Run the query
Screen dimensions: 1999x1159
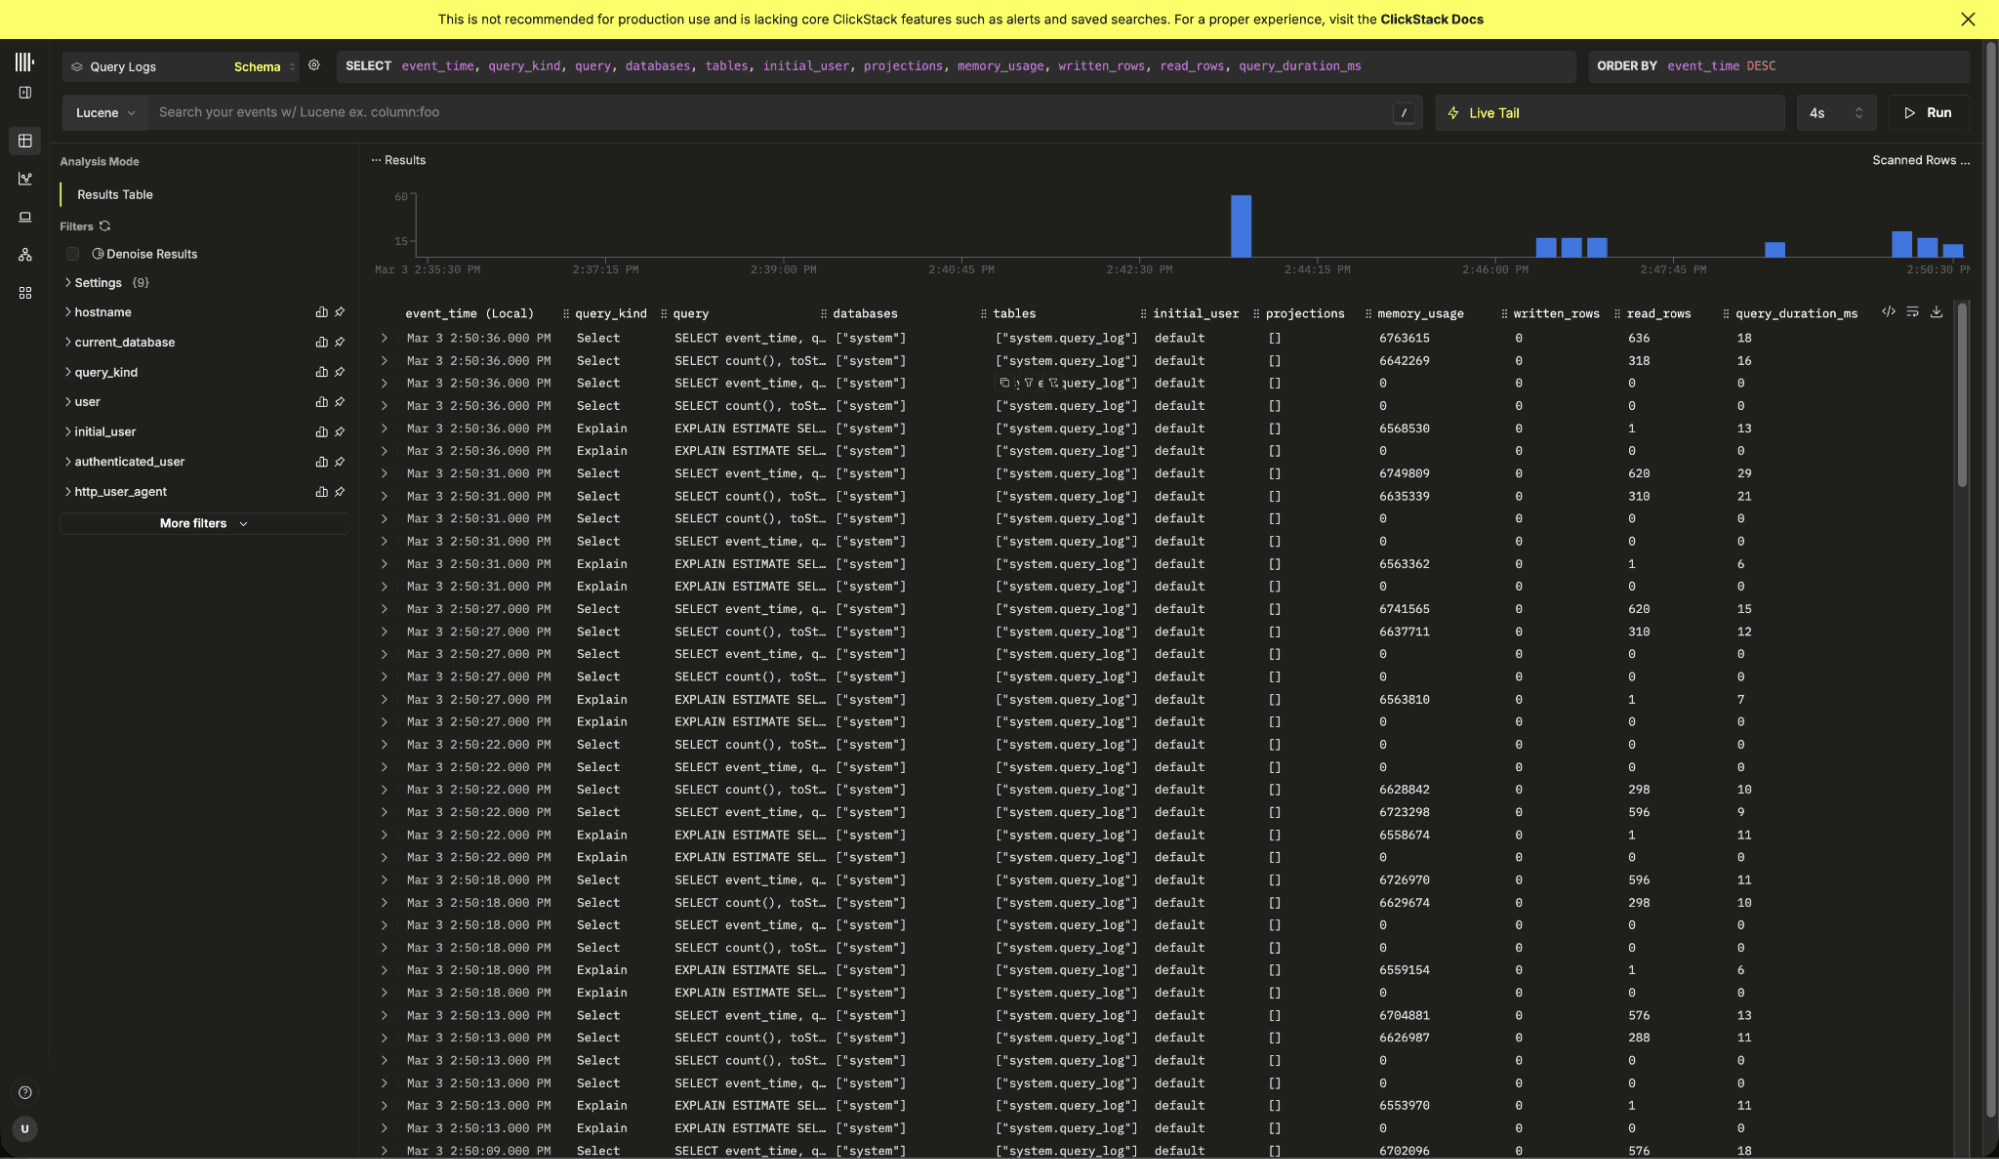pyautogui.click(x=1928, y=113)
